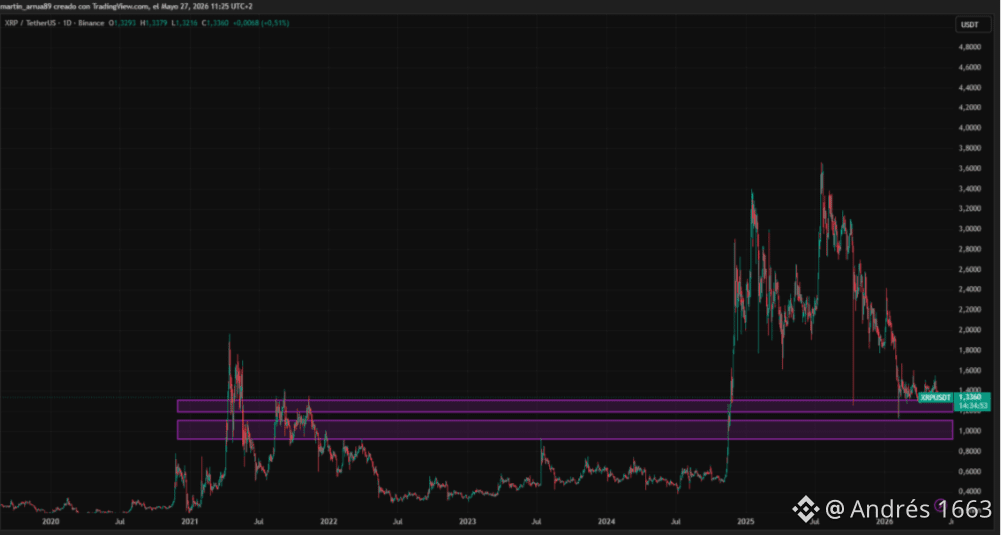The image size is (1001, 535).
Task: Click the 2021 label on time axis
Action: (189, 522)
